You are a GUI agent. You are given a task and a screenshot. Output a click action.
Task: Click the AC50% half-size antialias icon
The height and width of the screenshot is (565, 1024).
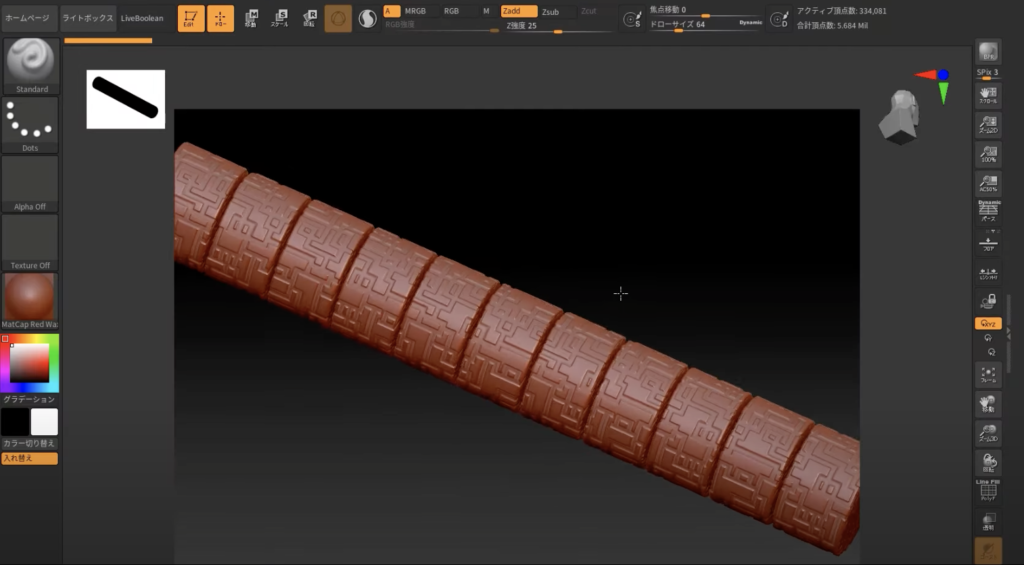[x=988, y=184]
